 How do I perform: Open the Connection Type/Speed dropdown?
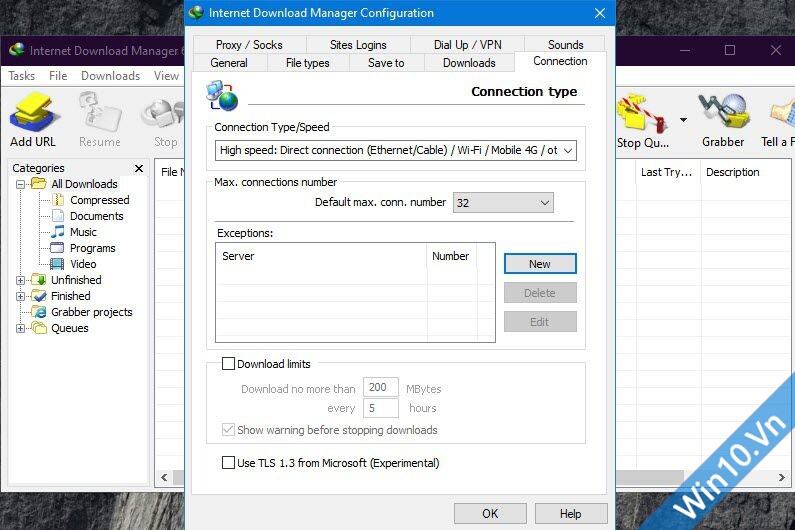[396, 151]
